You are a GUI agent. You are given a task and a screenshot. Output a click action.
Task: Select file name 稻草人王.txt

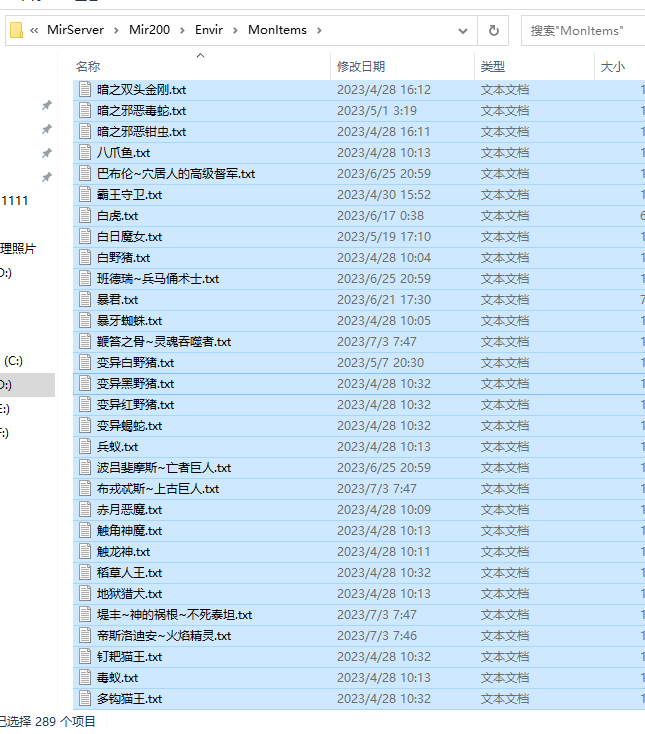(129, 573)
